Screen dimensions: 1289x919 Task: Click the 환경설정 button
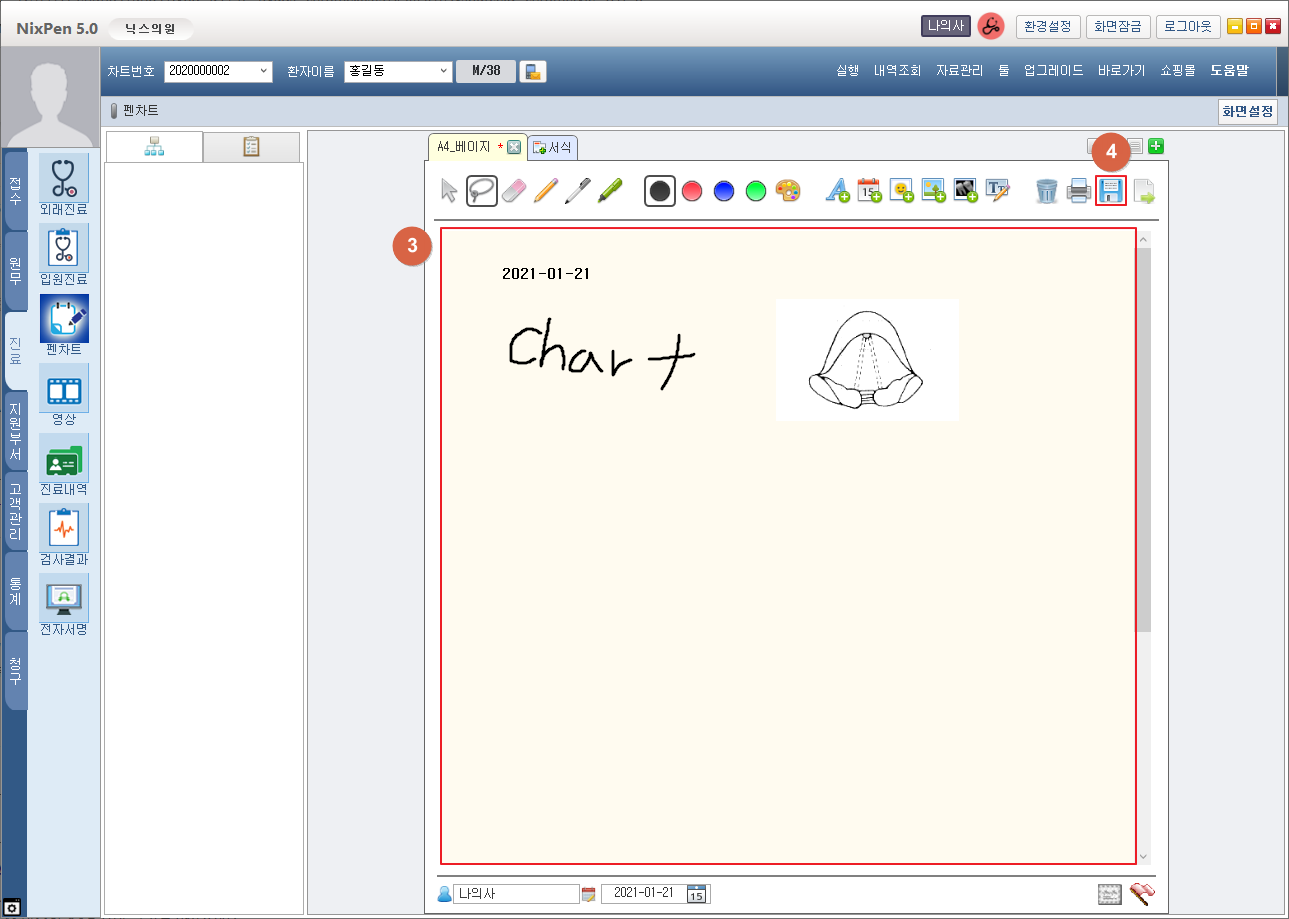(x=1046, y=27)
